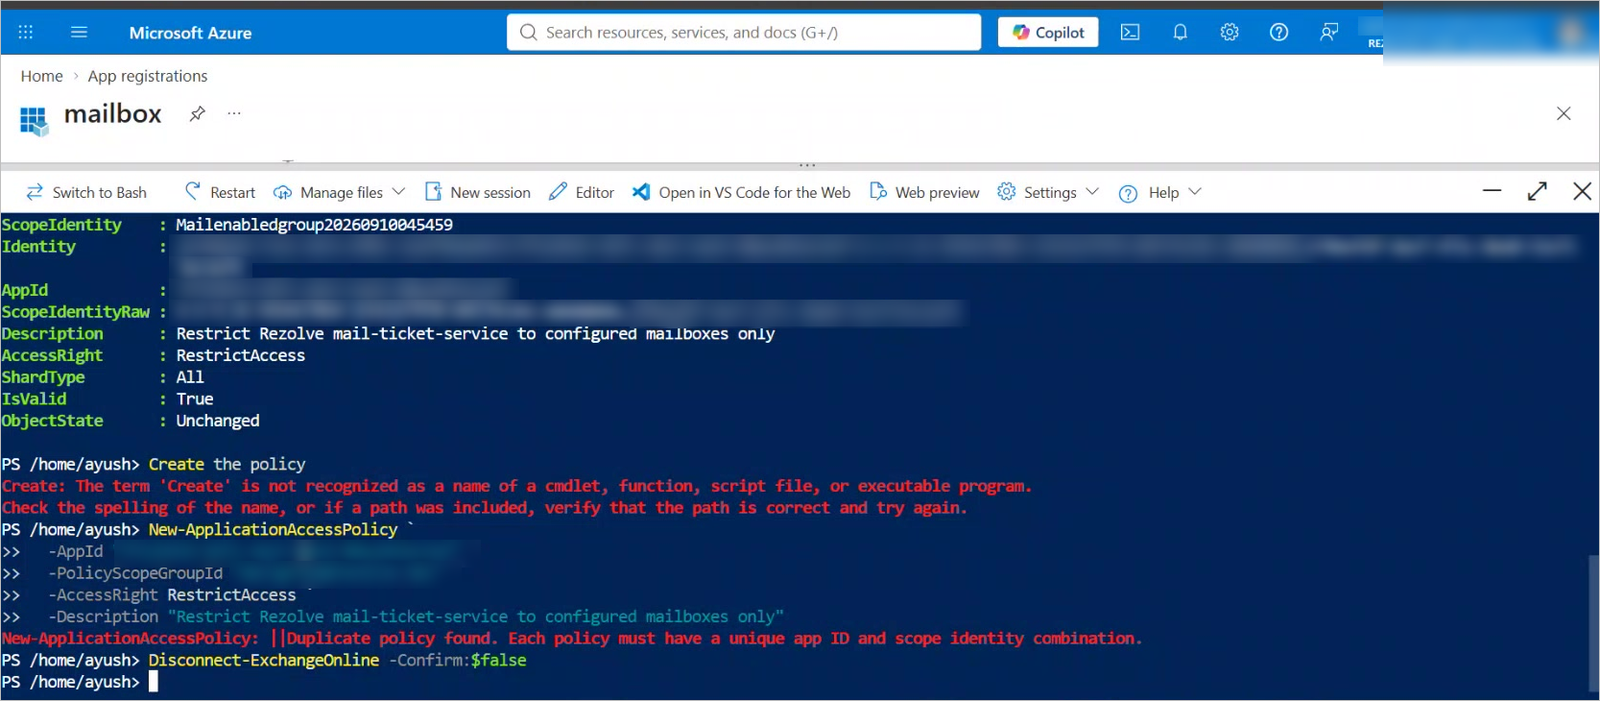The height and width of the screenshot is (701, 1600).
Task: Open the portal hamburger menu
Action: [x=79, y=32]
